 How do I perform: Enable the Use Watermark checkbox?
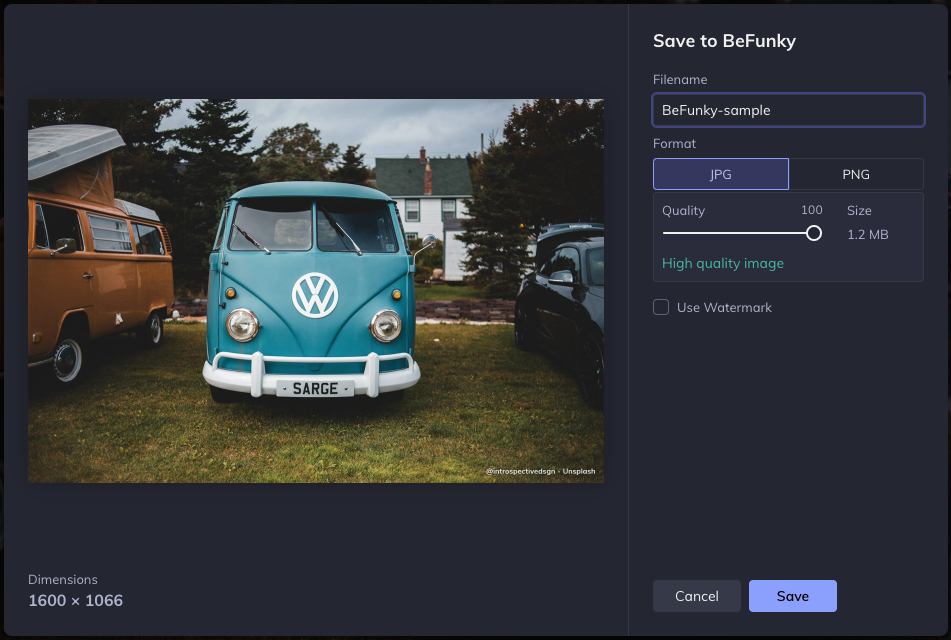click(x=661, y=307)
